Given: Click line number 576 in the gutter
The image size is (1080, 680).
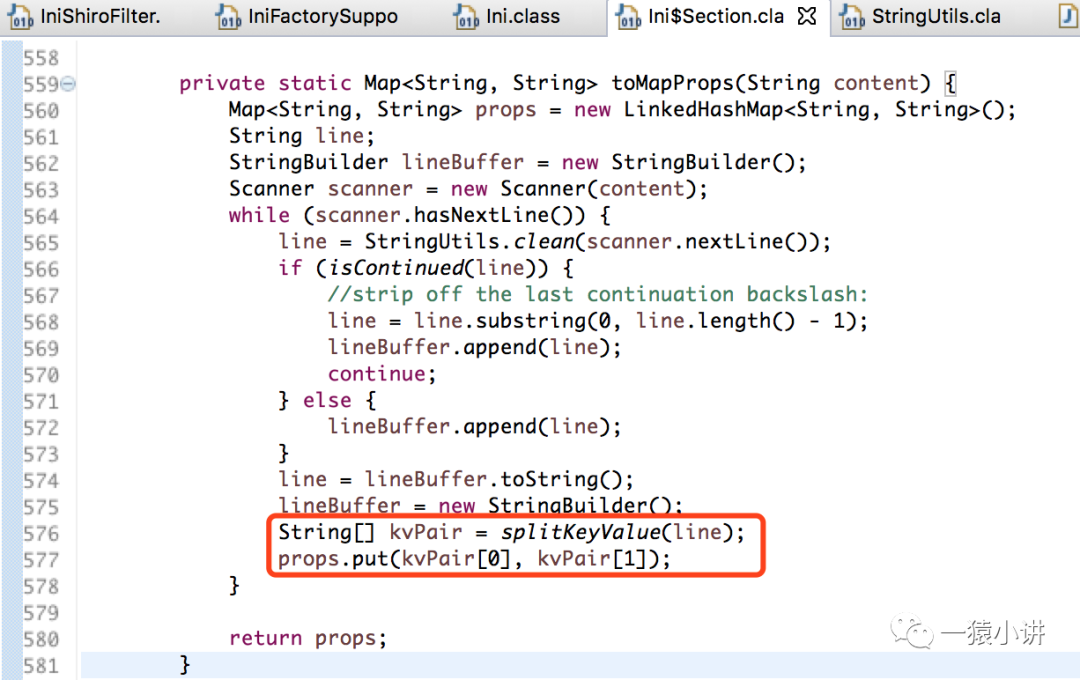Looking at the screenshot, I should tap(41, 533).
